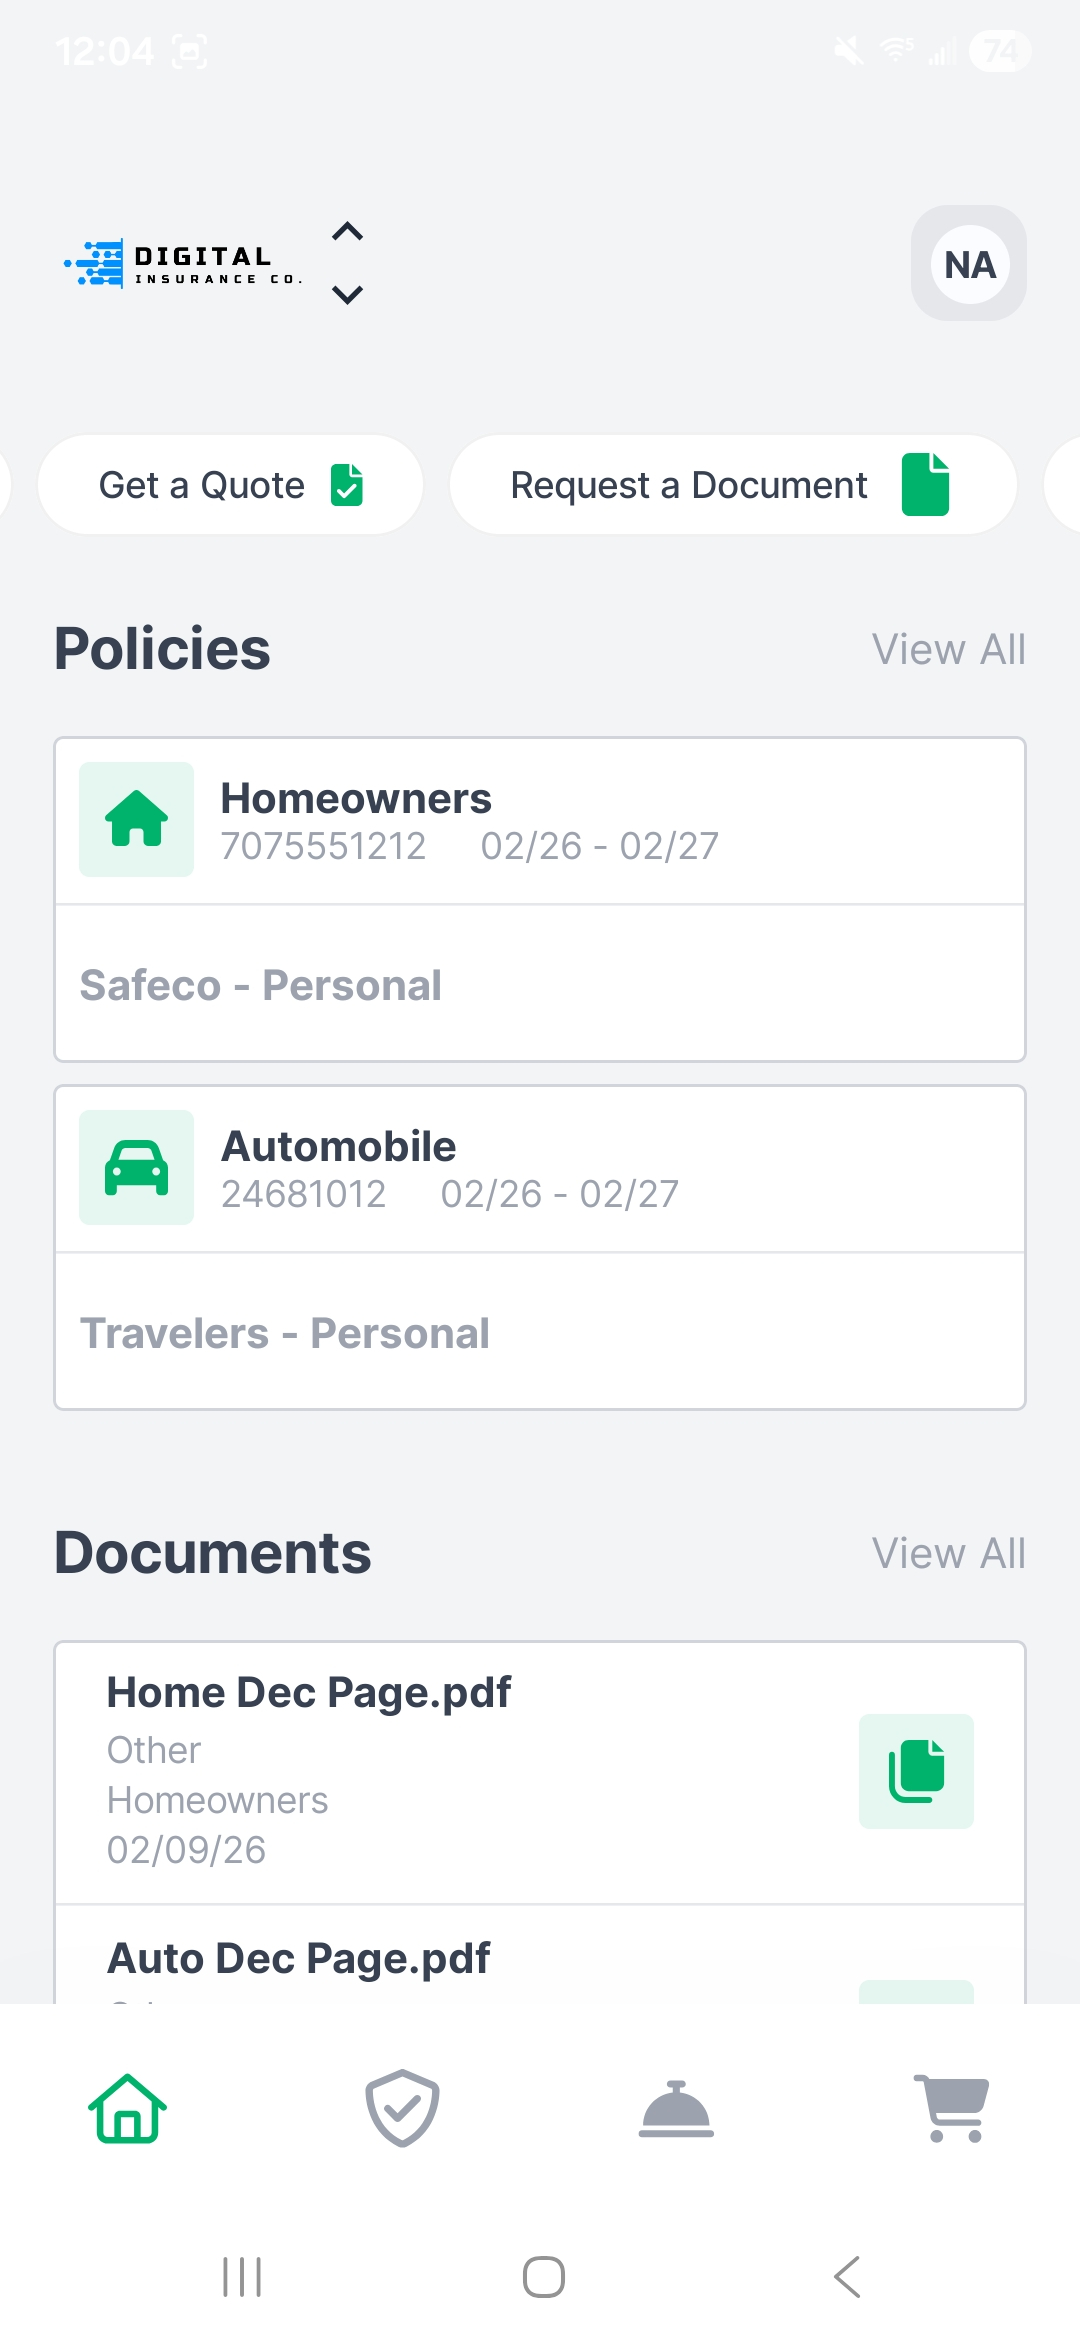Switch to the Home tab
The image size is (1080, 2340).
[128, 2108]
